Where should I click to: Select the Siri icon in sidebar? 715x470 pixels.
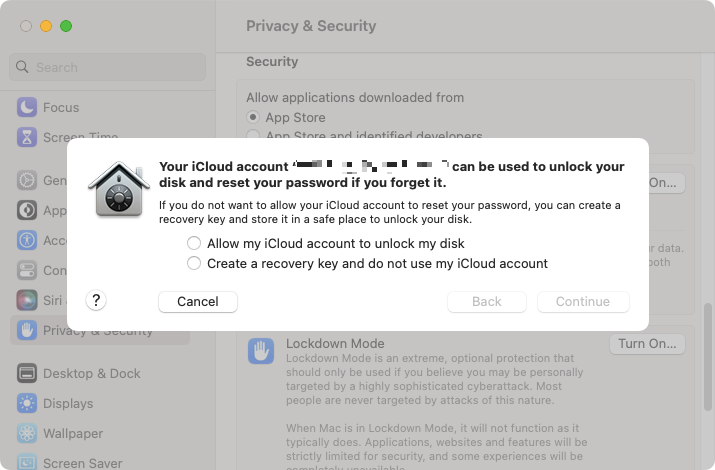(27, 300)
